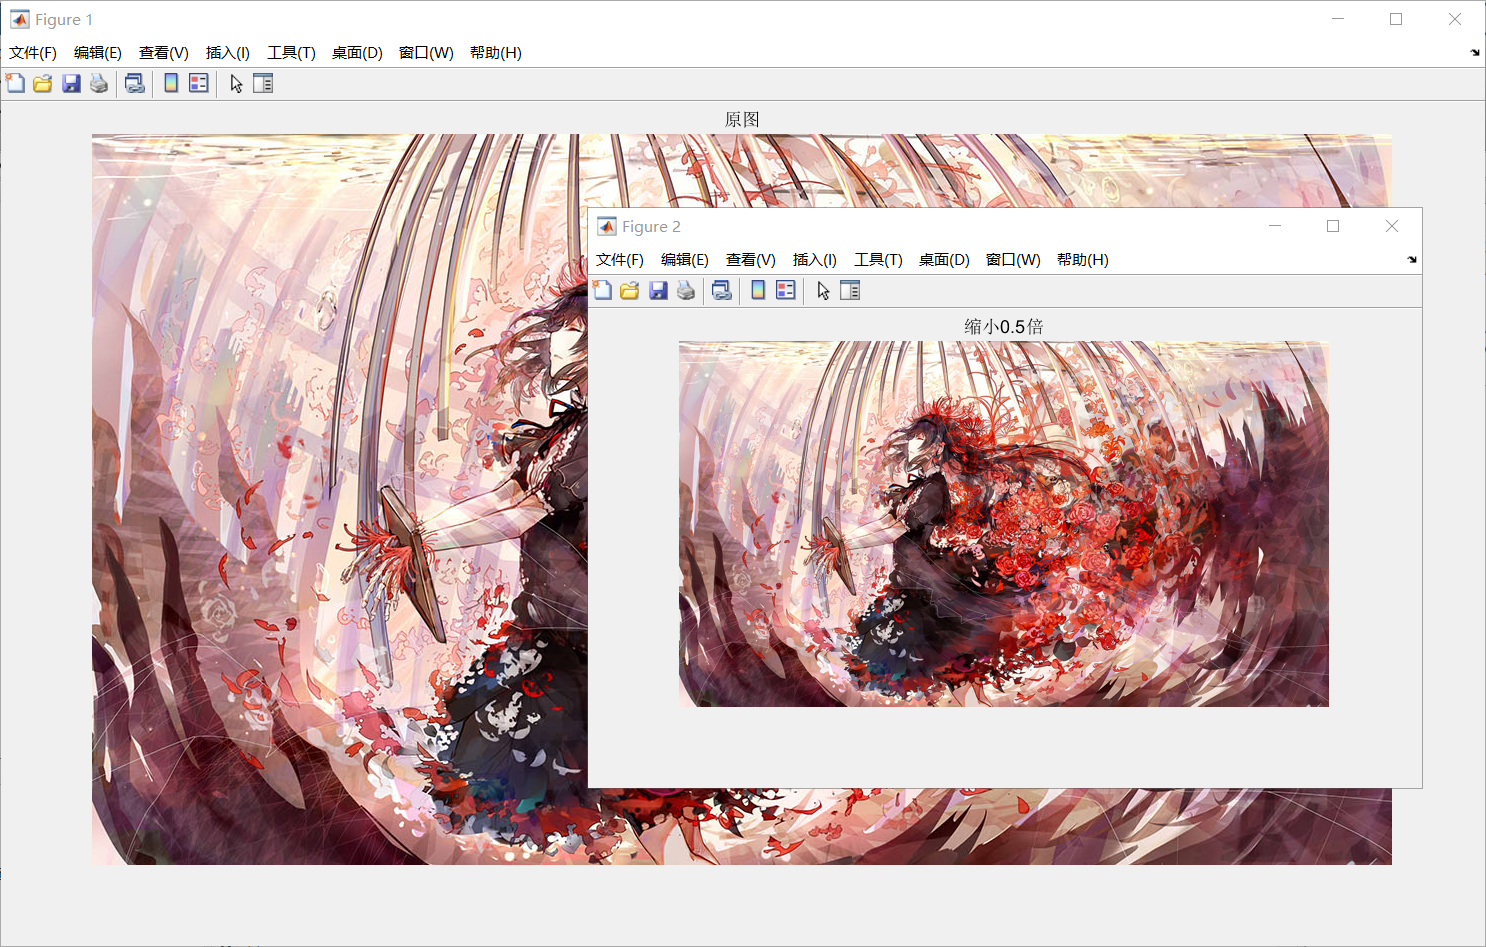This screenshot has width=1486, height=947.
Task: Open 文件(F) menu in Figure 1
Action: point(33,53)
